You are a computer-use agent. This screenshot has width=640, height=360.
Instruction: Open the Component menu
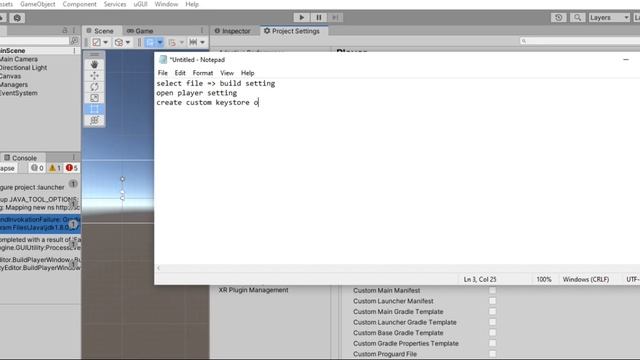click(x=80, y=4)
